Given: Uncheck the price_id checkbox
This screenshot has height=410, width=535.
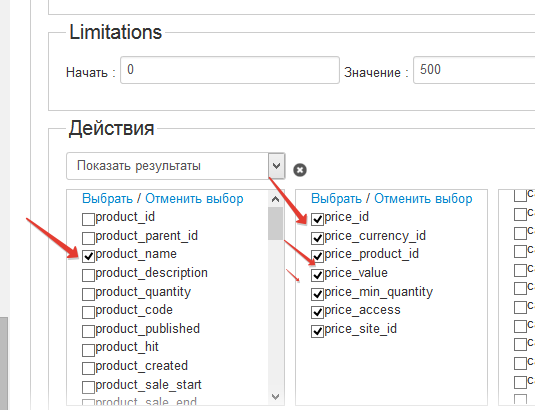Looking at the screenshot, I should coord(317,219).
